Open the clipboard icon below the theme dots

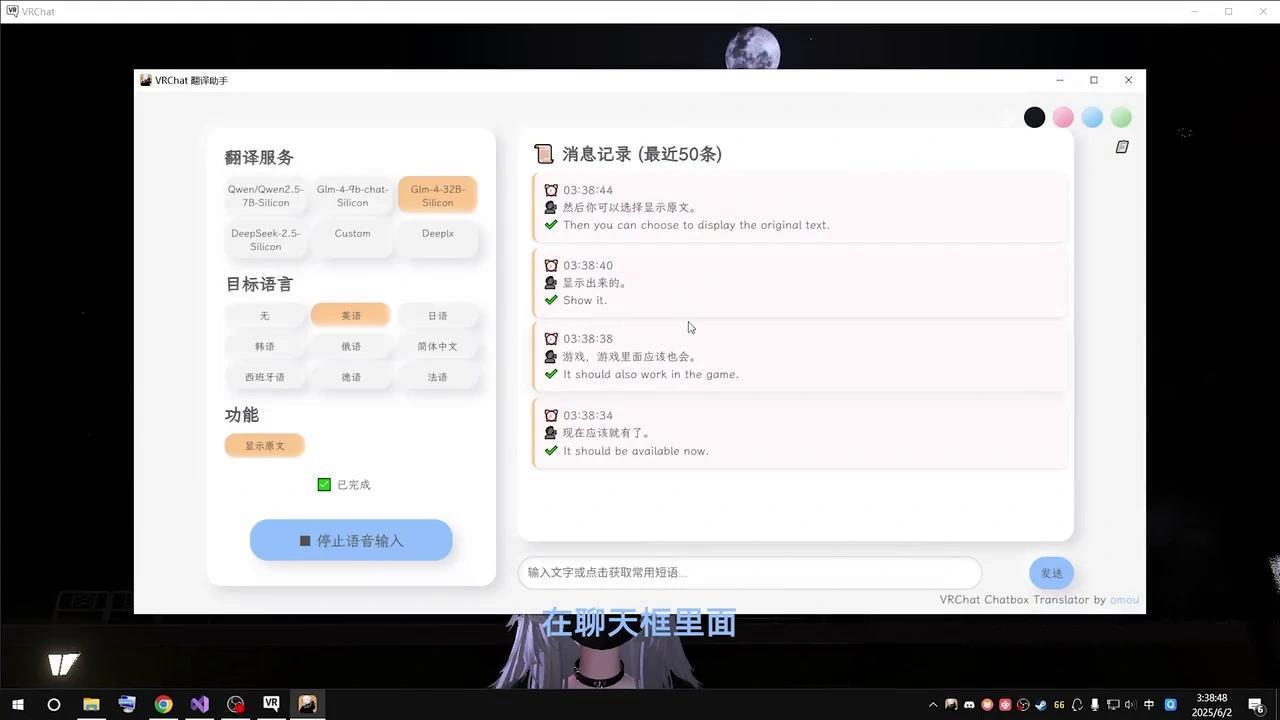pos(1121,146)
